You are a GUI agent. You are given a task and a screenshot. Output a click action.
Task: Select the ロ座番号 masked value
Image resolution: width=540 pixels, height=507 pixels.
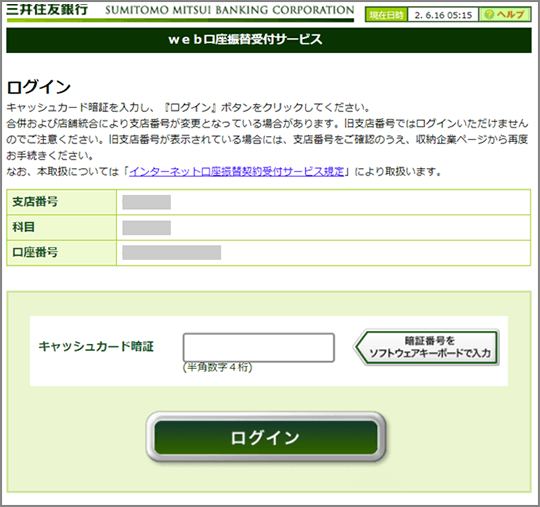point(172,252)
